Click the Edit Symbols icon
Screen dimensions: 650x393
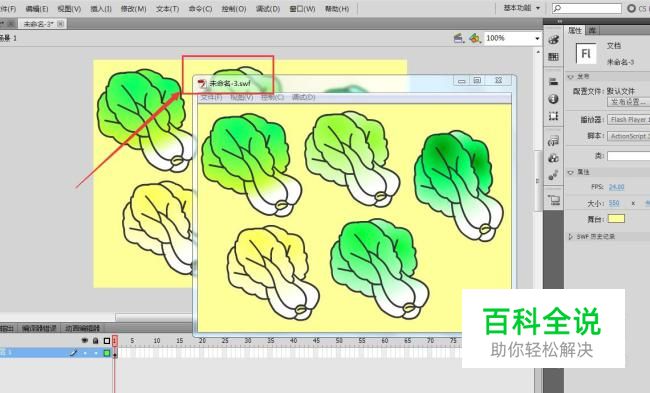[475, 38]
